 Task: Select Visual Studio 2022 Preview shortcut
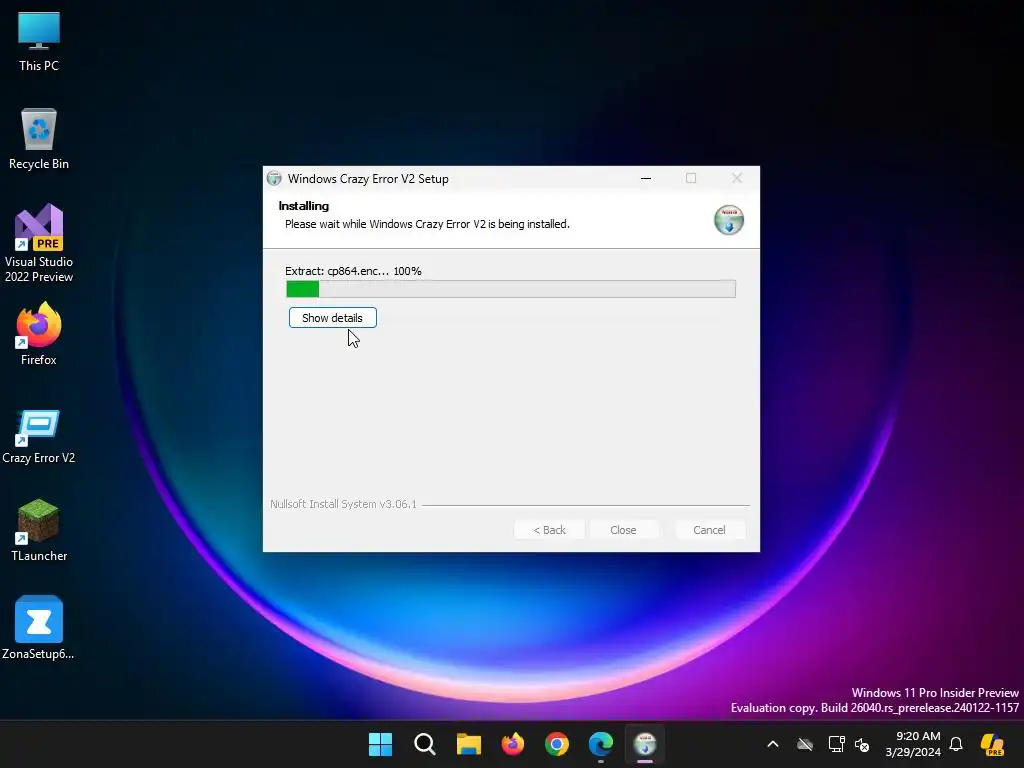tap(39, 243)
